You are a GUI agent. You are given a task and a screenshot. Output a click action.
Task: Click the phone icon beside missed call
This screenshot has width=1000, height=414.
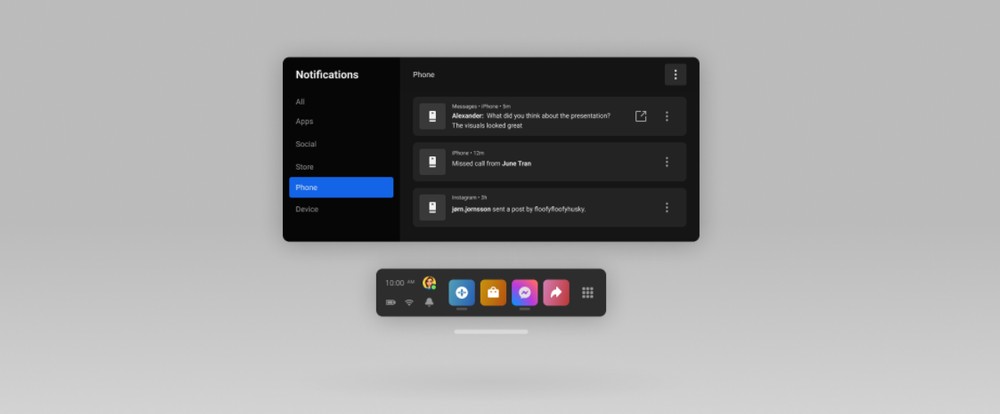point(432,162)
